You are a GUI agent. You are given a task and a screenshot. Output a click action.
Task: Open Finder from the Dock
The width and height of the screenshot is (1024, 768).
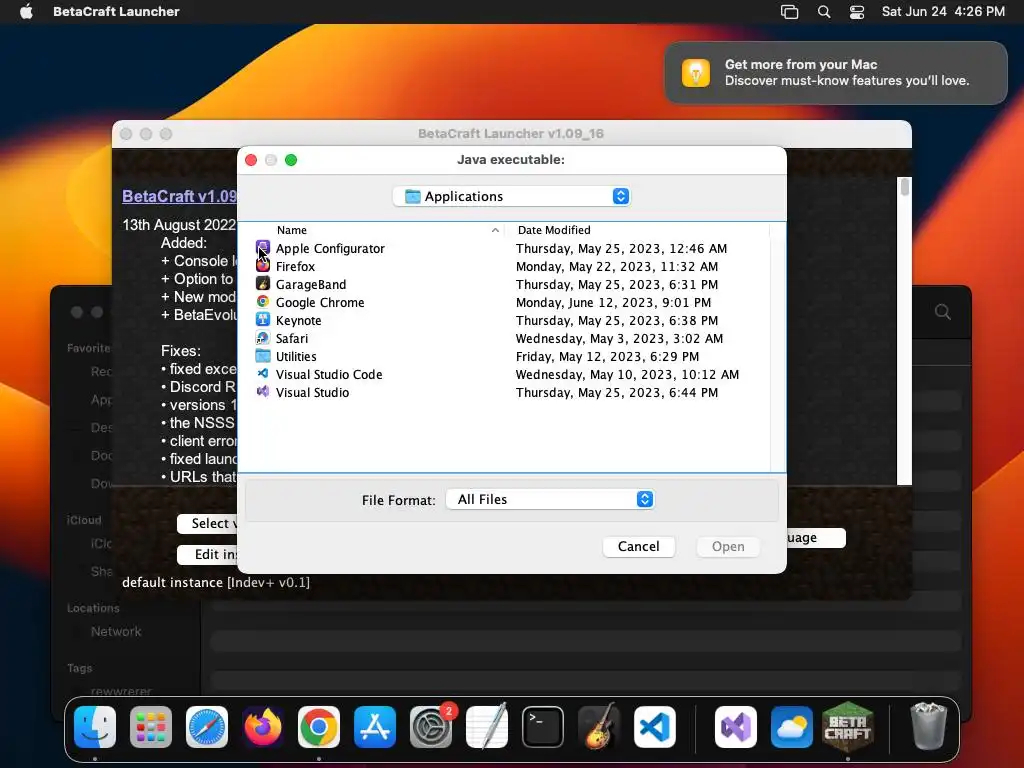(95, 727)
